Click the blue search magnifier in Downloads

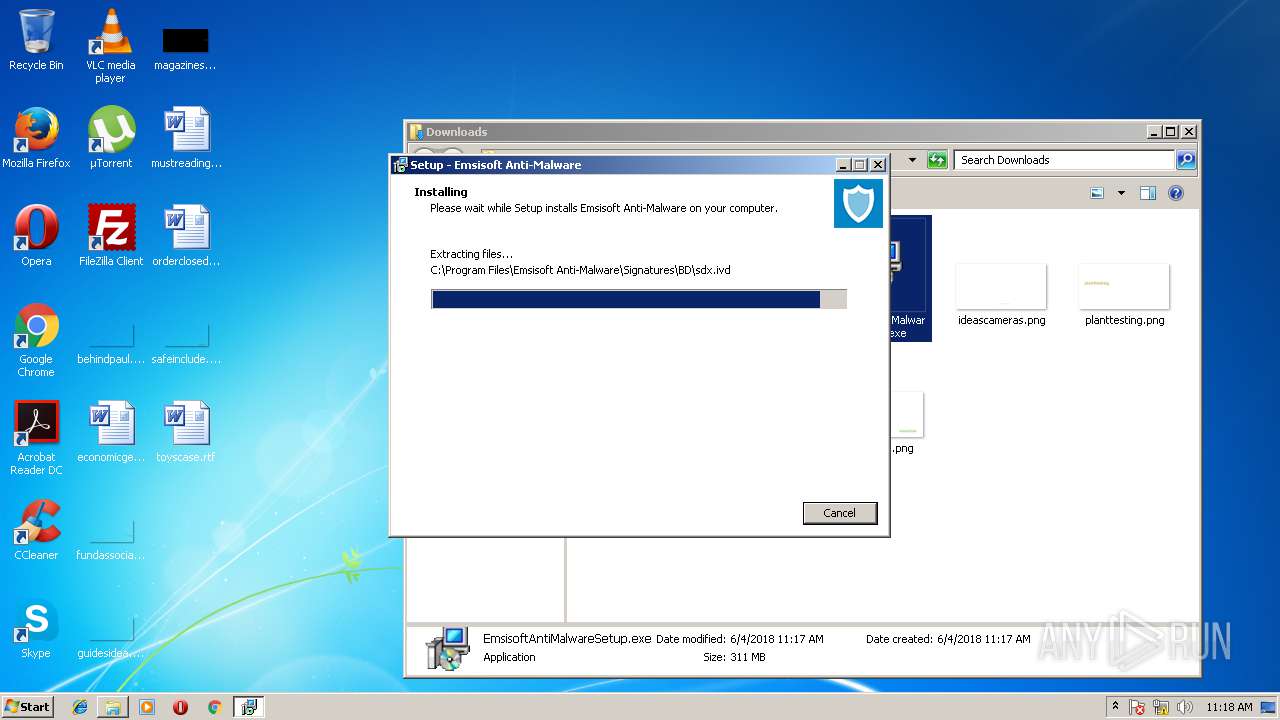(1186, 160)
